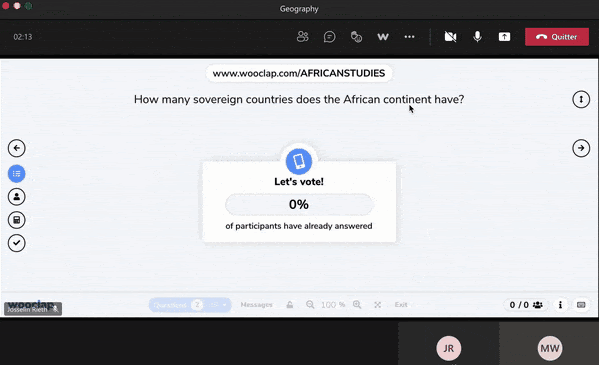
Task: Click the 100 % zoom level
Action: click(x=333, y=305)
